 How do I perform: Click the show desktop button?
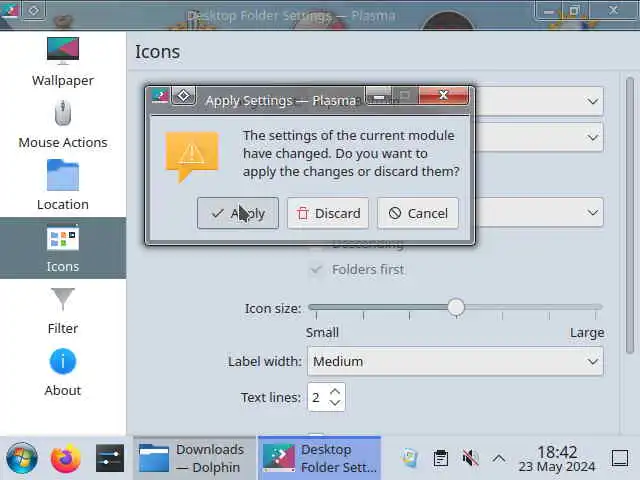[620, 458]
